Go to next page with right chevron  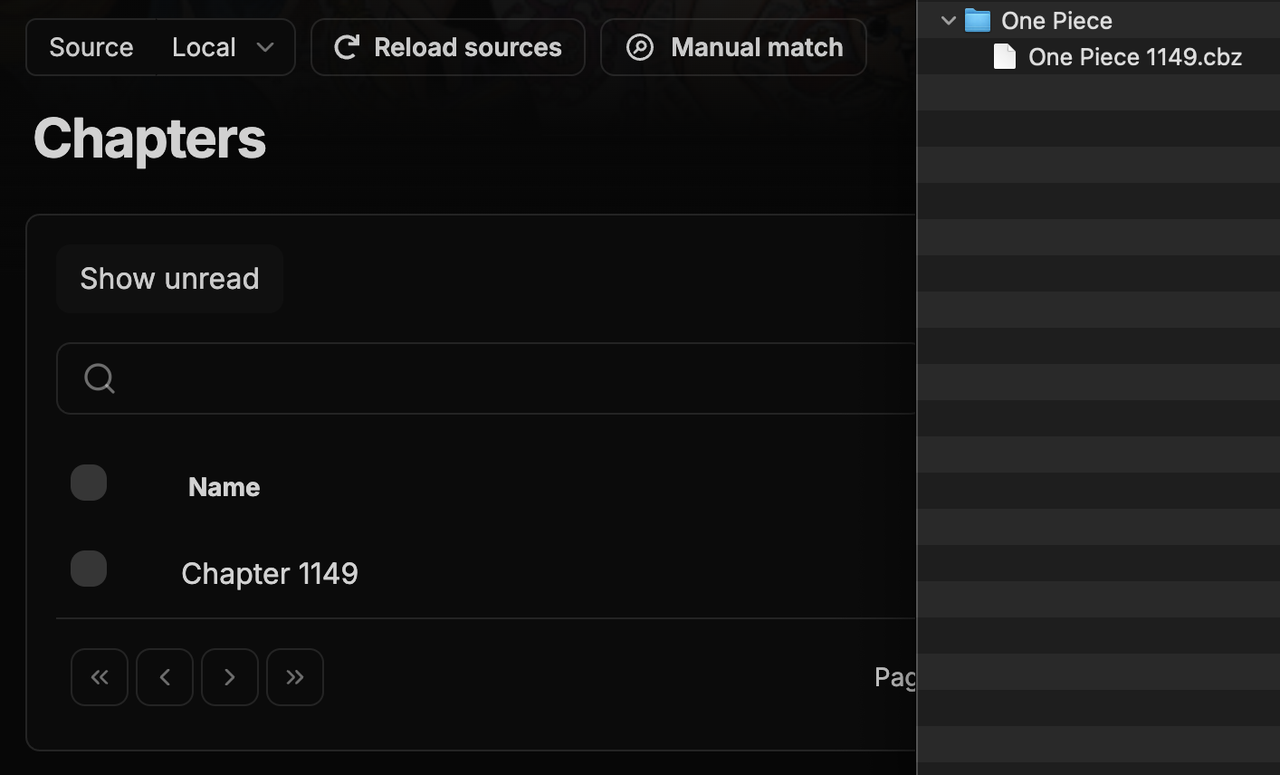pyautogui.click(x=230, y=677)
